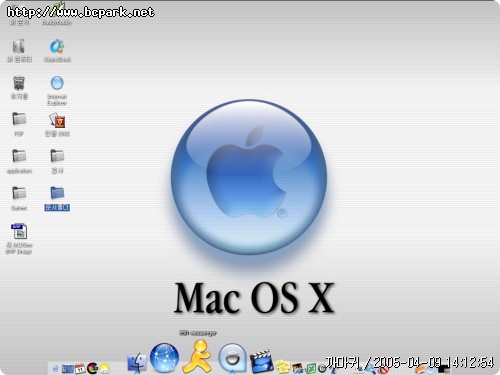Launch the clapperboard movie icon in dock
The image size is (500, 375).
coord(261,361)
